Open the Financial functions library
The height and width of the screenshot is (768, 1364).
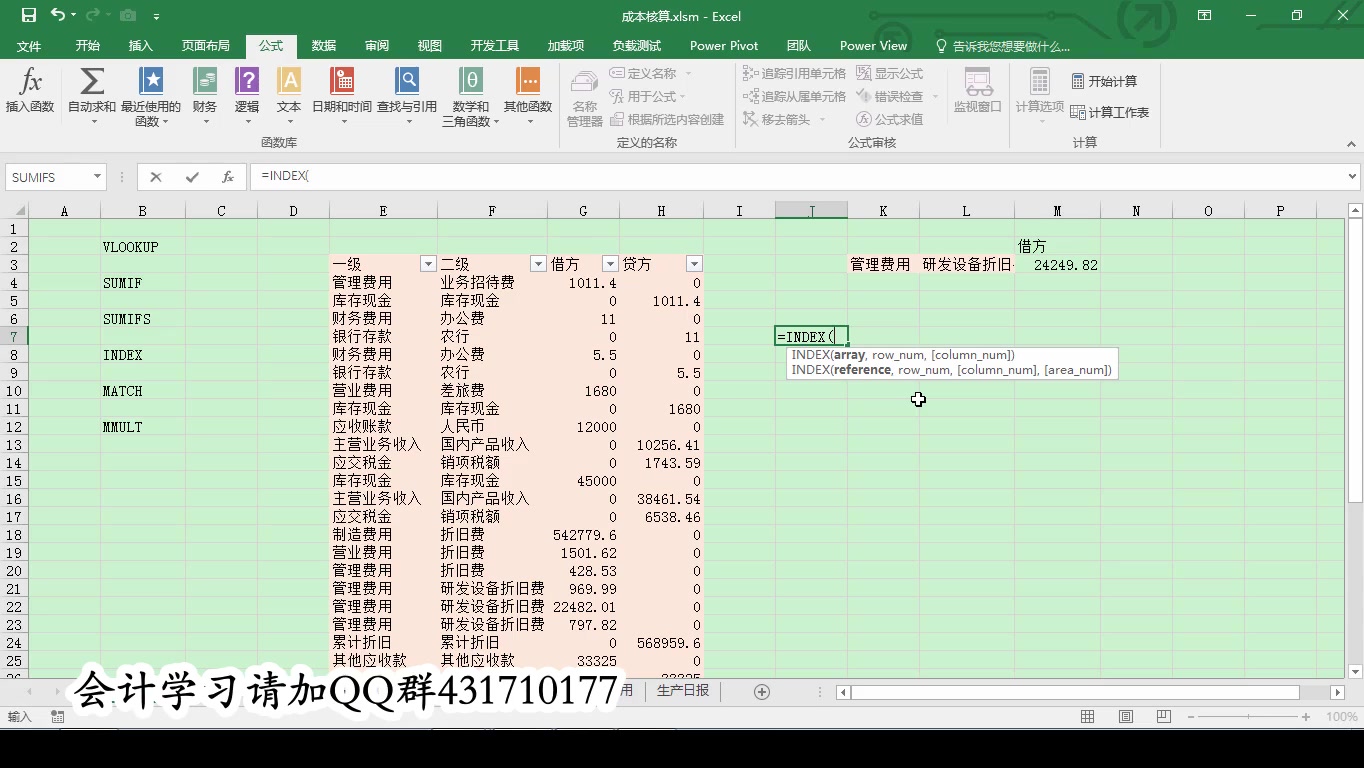[205, 95]
